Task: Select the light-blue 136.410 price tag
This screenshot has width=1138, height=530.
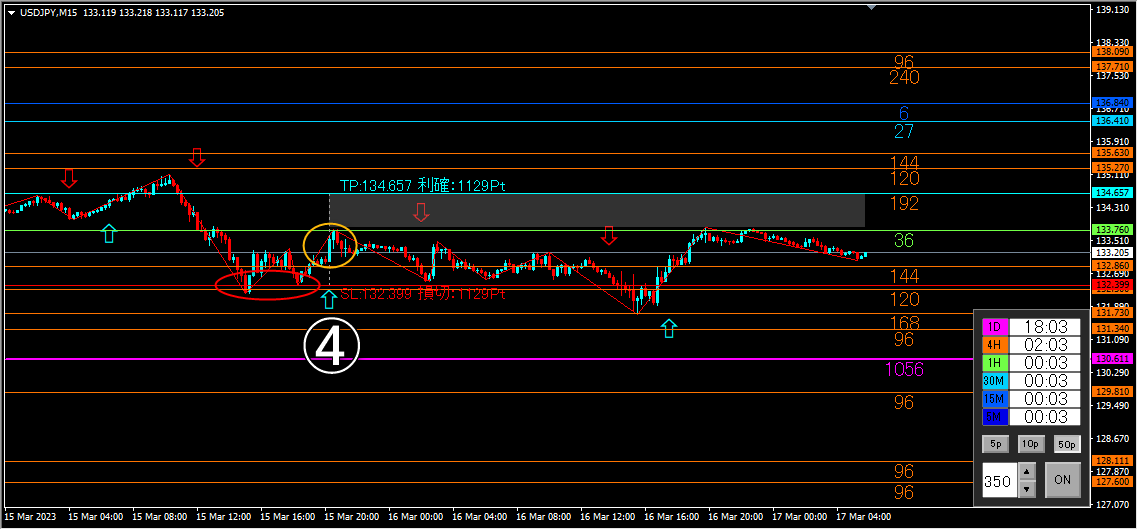Action: [x=1112, y=121]
